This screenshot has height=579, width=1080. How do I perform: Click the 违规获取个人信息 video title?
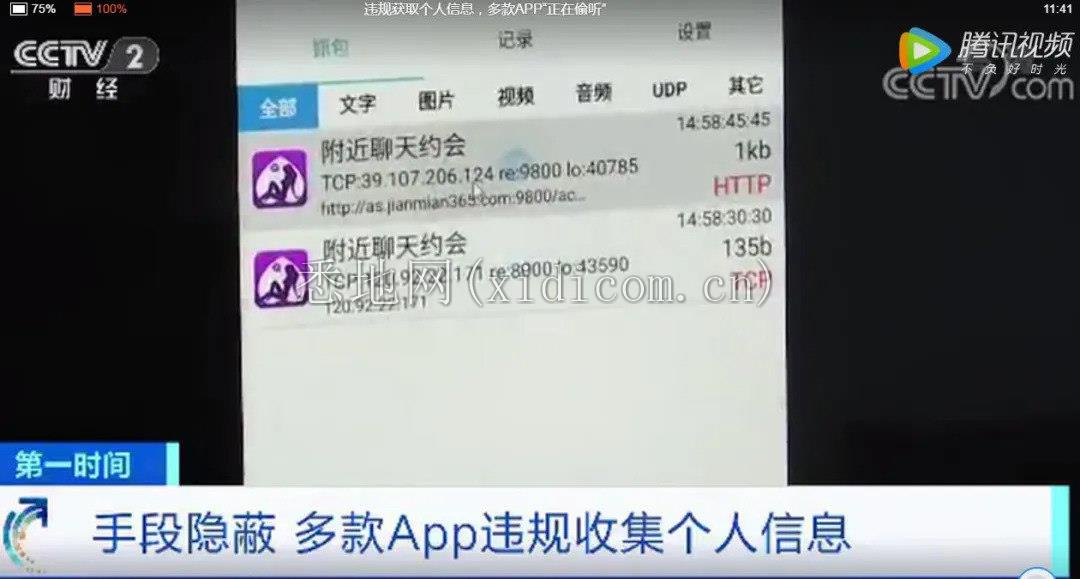pyautogui.click(x=485, y=9)
